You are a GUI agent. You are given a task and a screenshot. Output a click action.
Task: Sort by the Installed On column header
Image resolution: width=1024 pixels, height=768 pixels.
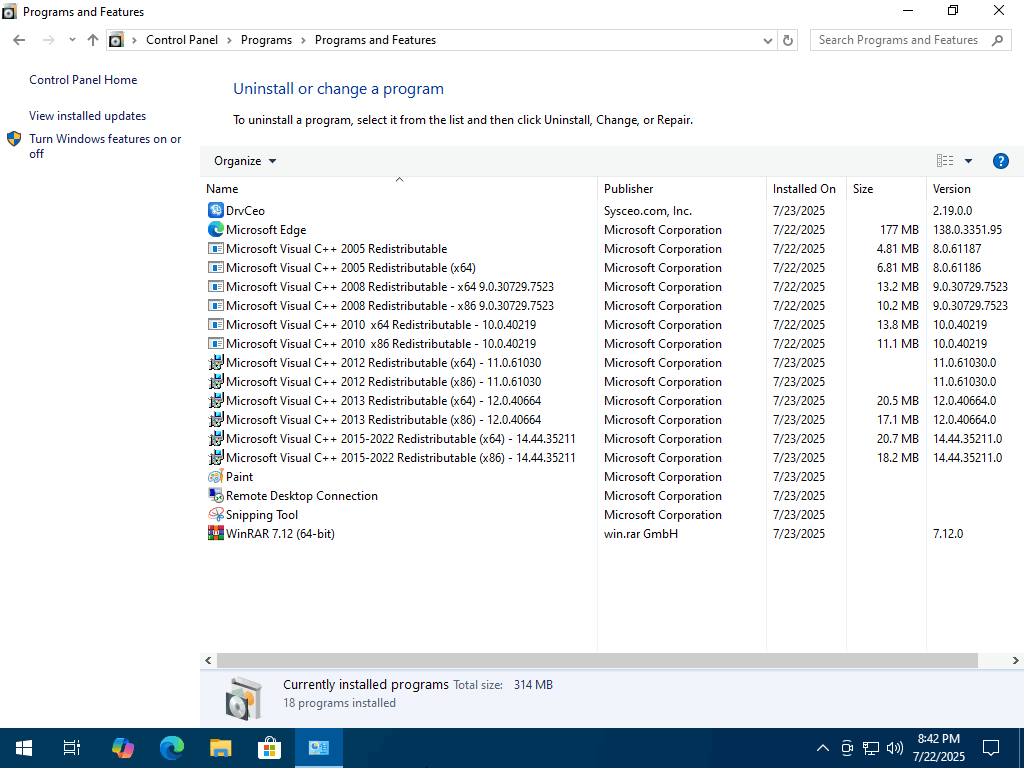[807, 188]
